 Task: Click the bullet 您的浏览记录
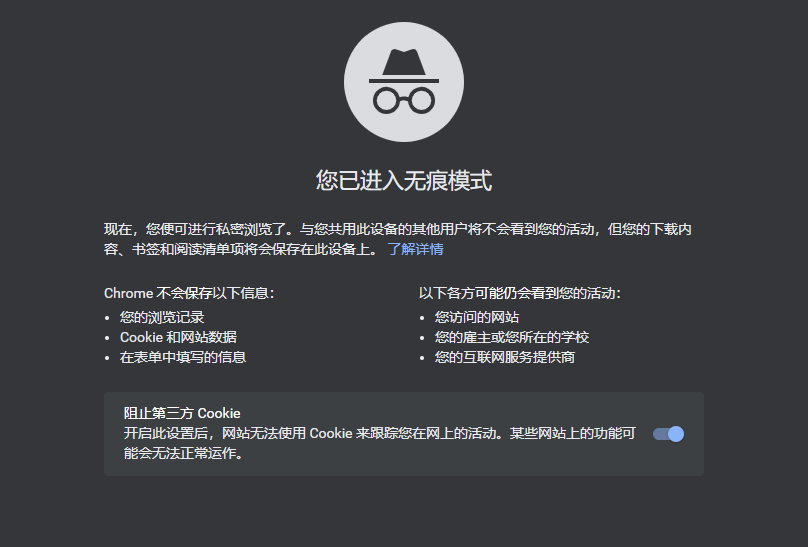click(x=162, y=317)
